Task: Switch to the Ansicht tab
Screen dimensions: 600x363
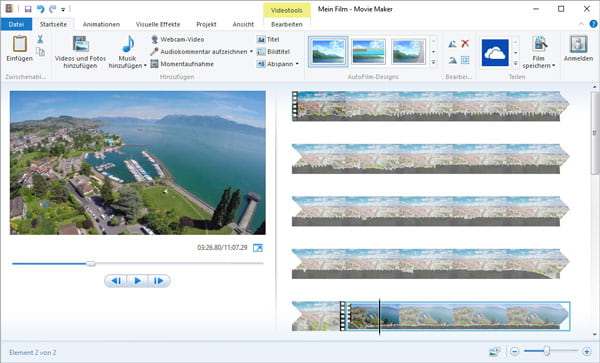Action: 243,24
